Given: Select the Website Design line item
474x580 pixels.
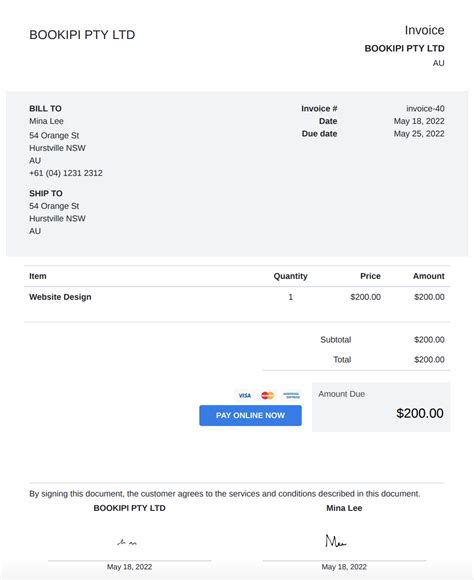Looking at the screenshot, I should pos(60,297).
